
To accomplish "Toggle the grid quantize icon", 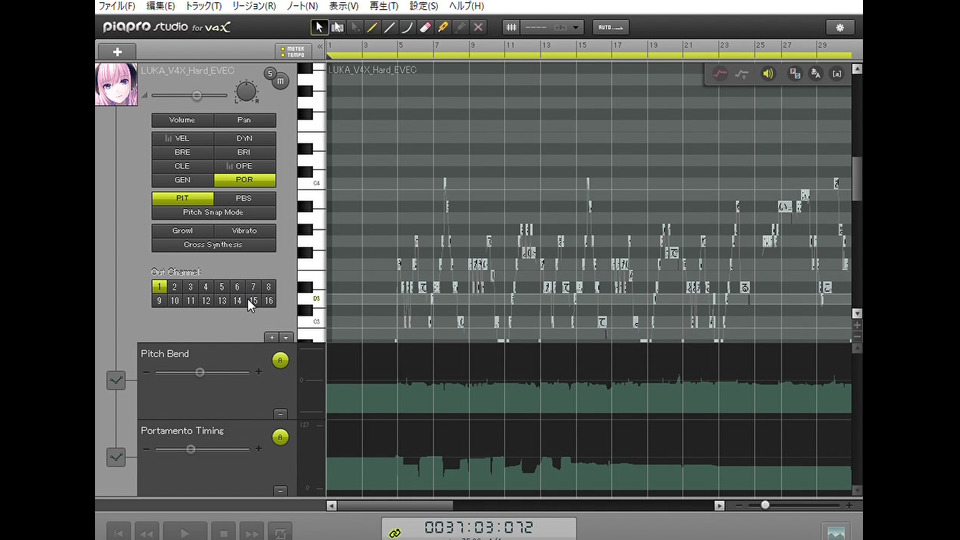I will 511,27.
